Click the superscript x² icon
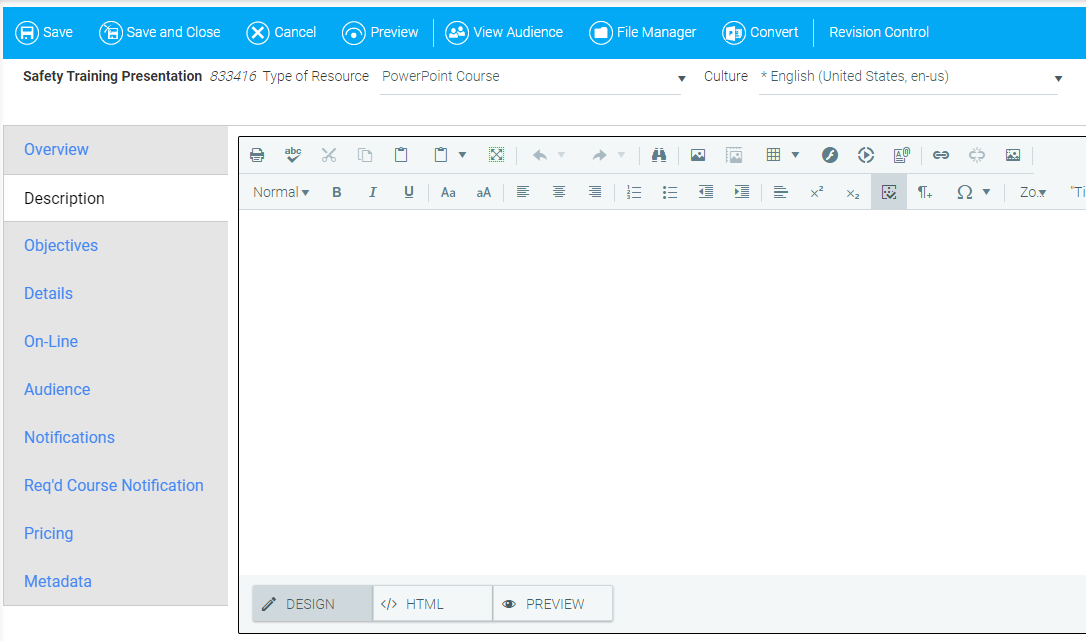 coord(817,192)
